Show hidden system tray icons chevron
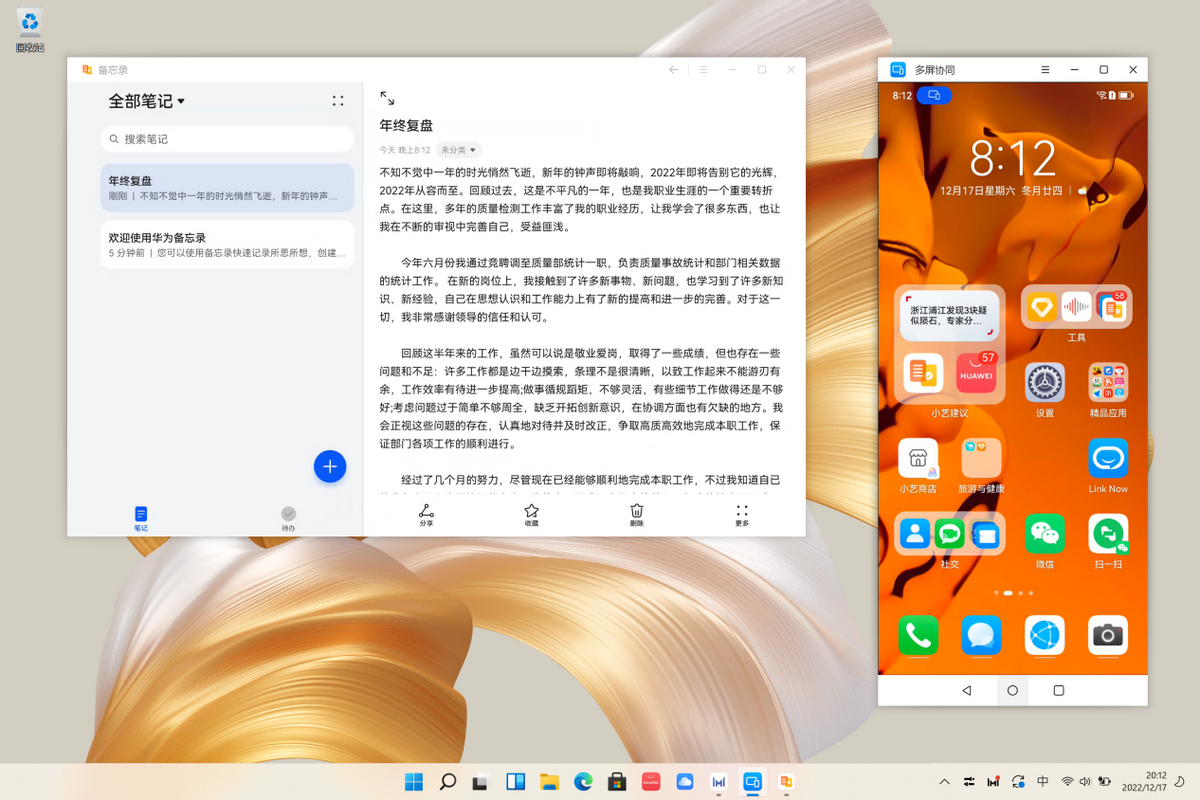 point(943,781)
